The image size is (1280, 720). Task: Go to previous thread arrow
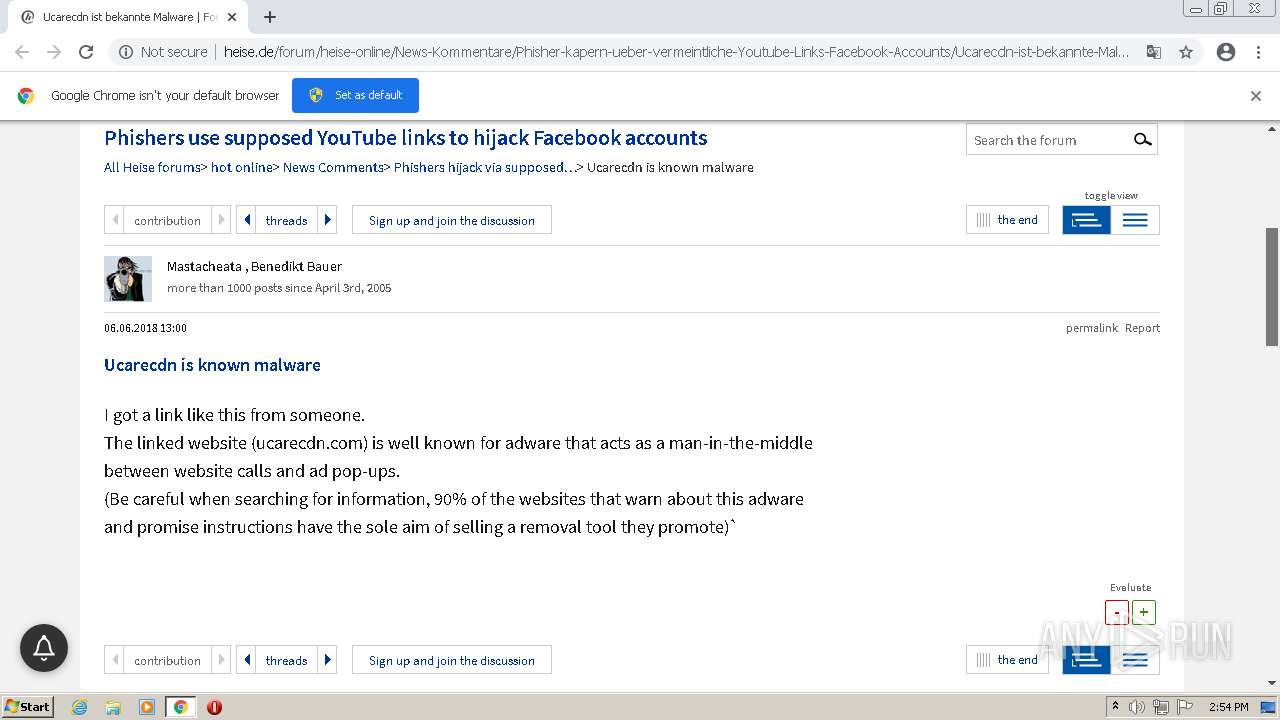(x=247, y=220)
